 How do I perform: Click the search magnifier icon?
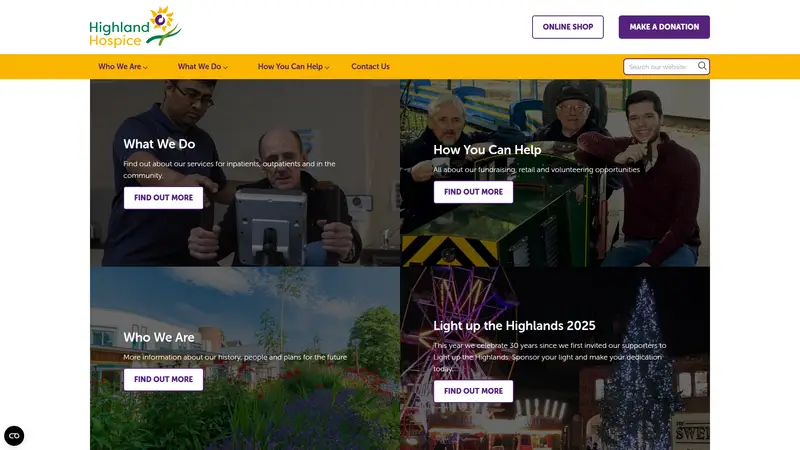click(702, 66)
